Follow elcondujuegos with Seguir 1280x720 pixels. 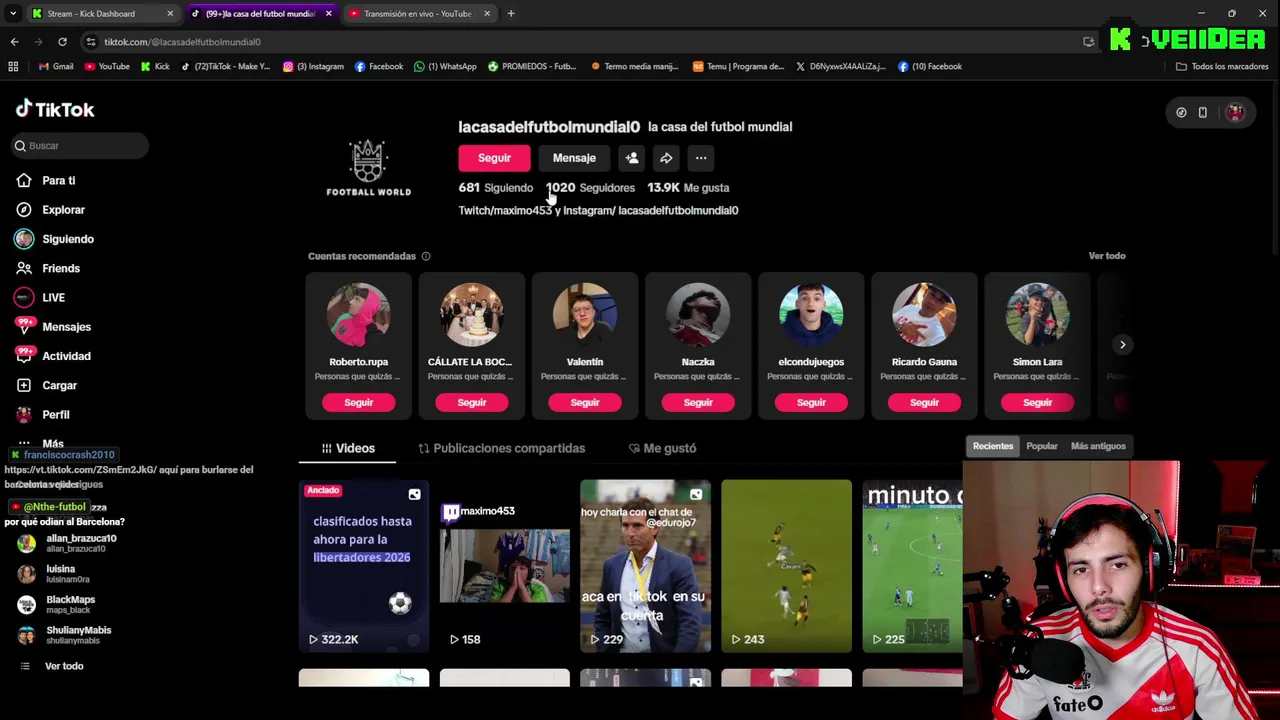(811, 402)
